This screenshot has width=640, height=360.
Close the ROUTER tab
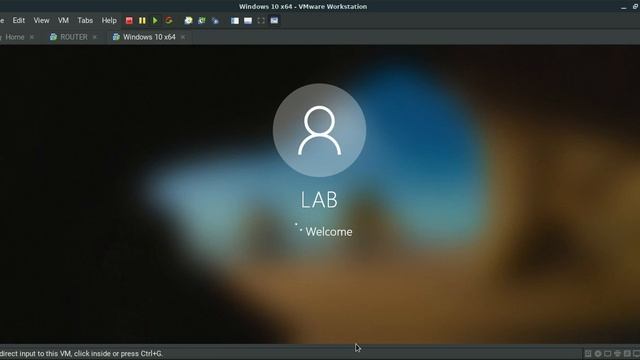pyautogui.click(x=95, y=37)
